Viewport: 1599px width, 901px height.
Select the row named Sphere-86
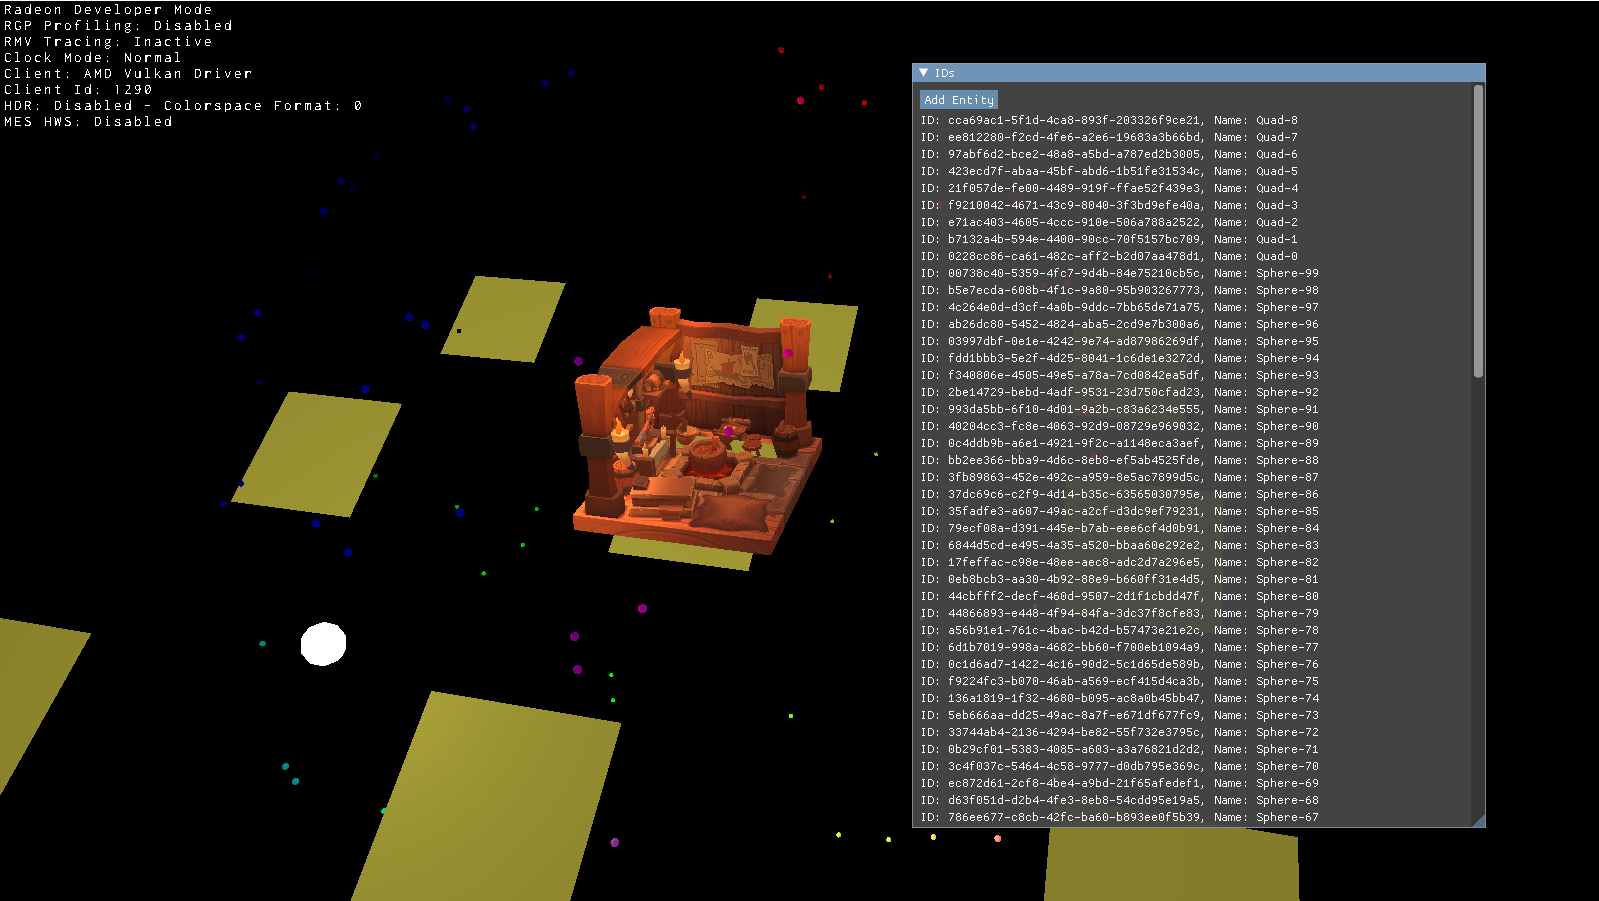pos(1120,494)
